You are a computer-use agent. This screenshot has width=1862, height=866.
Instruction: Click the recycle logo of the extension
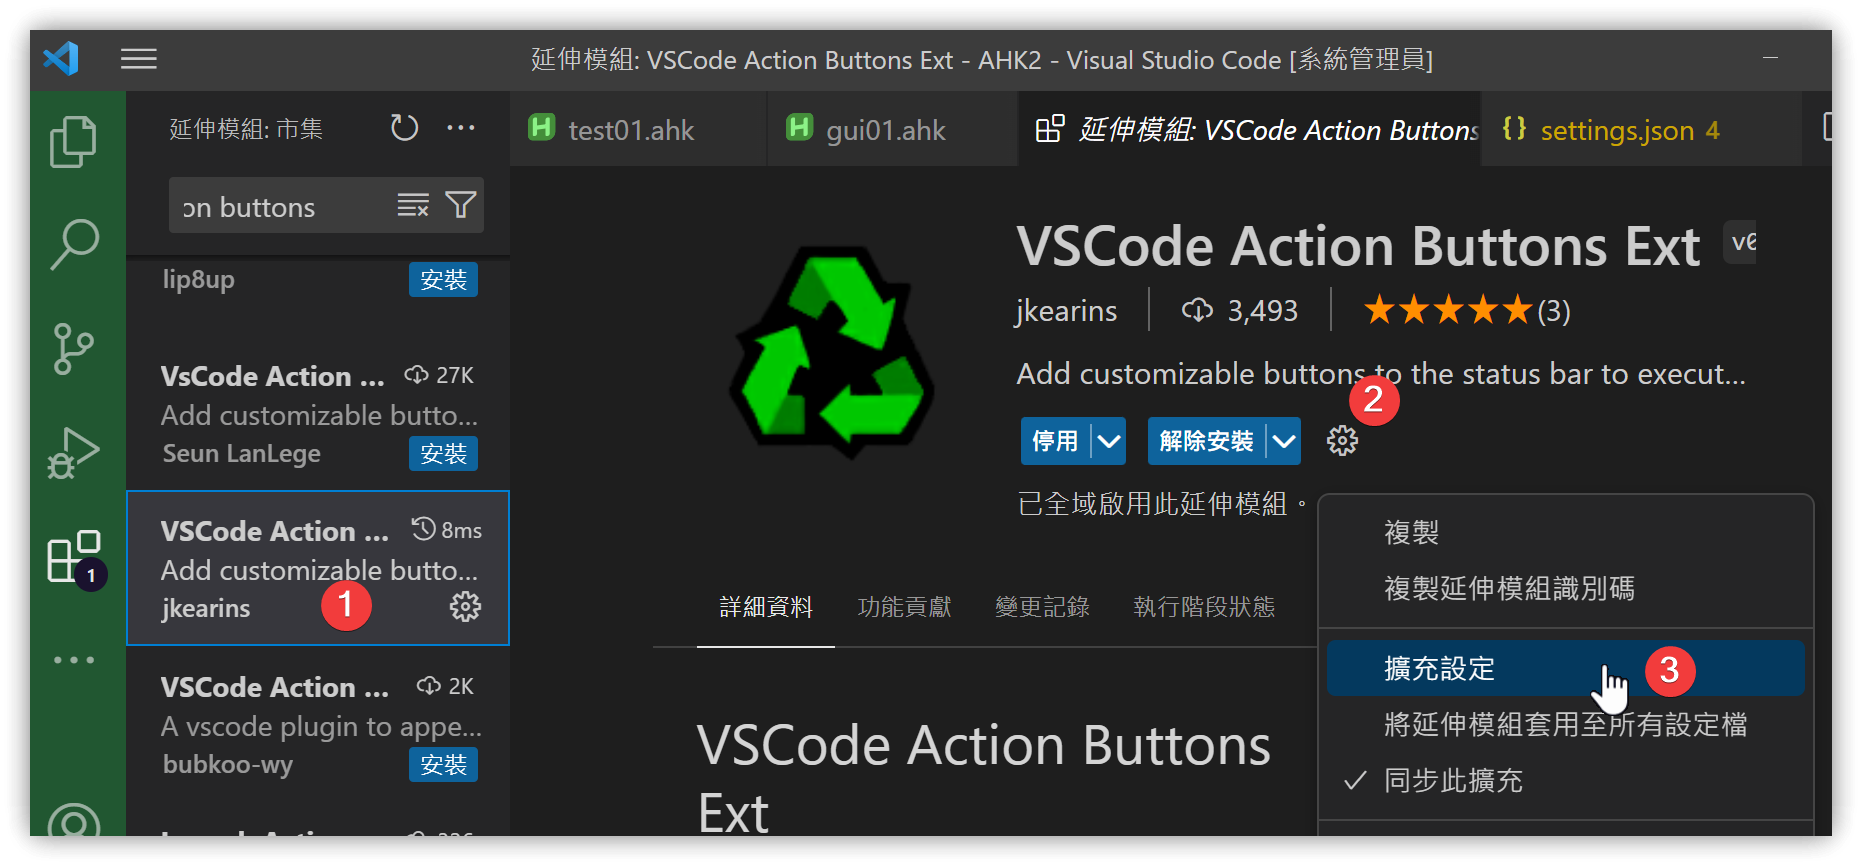point(832,351)
